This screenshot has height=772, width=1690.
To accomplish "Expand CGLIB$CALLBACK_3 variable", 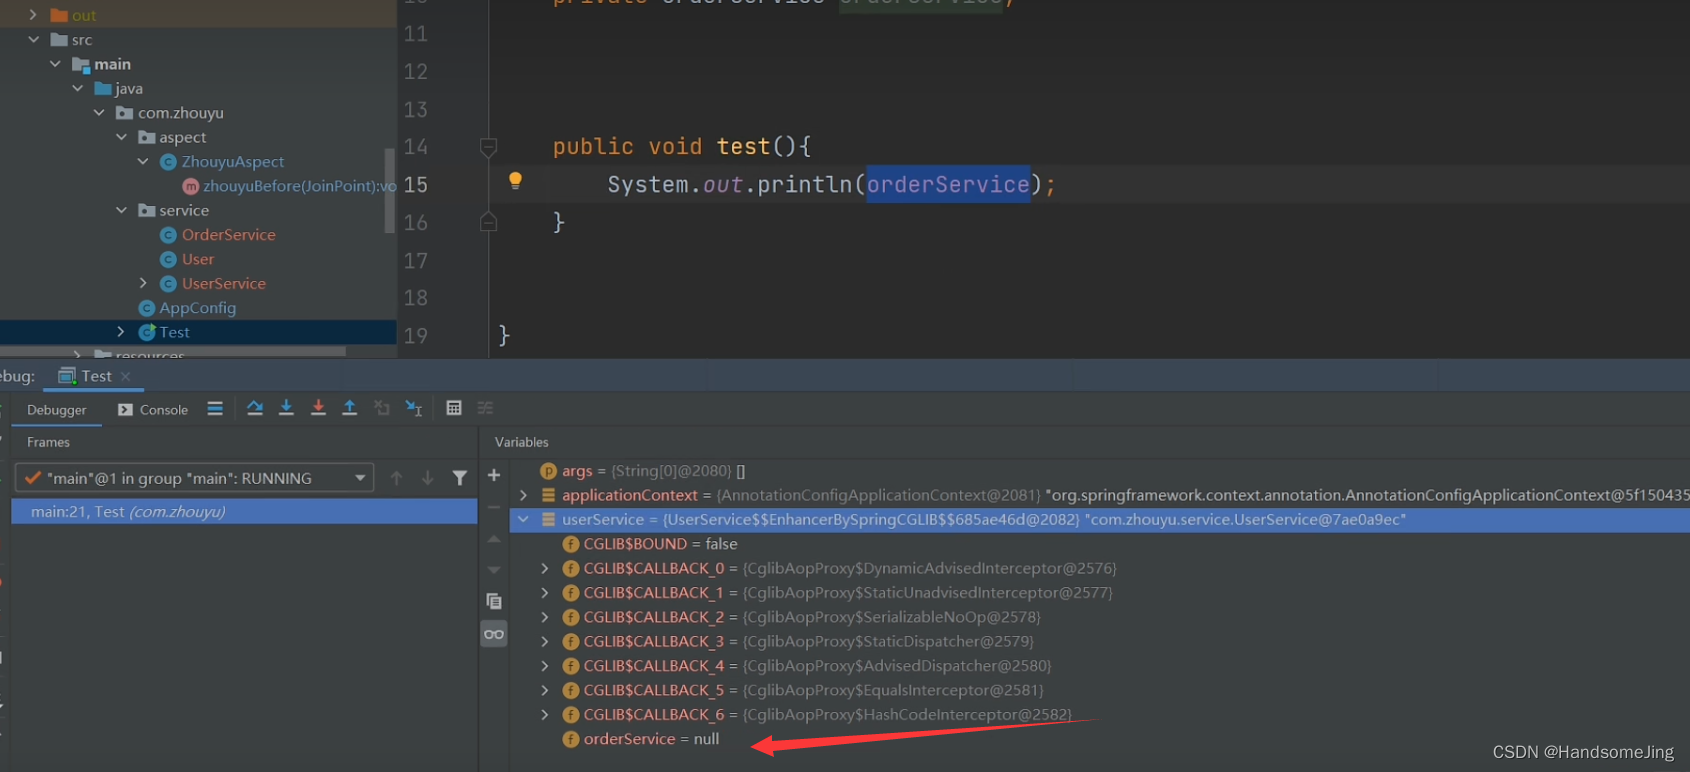I will click(545, 641).
